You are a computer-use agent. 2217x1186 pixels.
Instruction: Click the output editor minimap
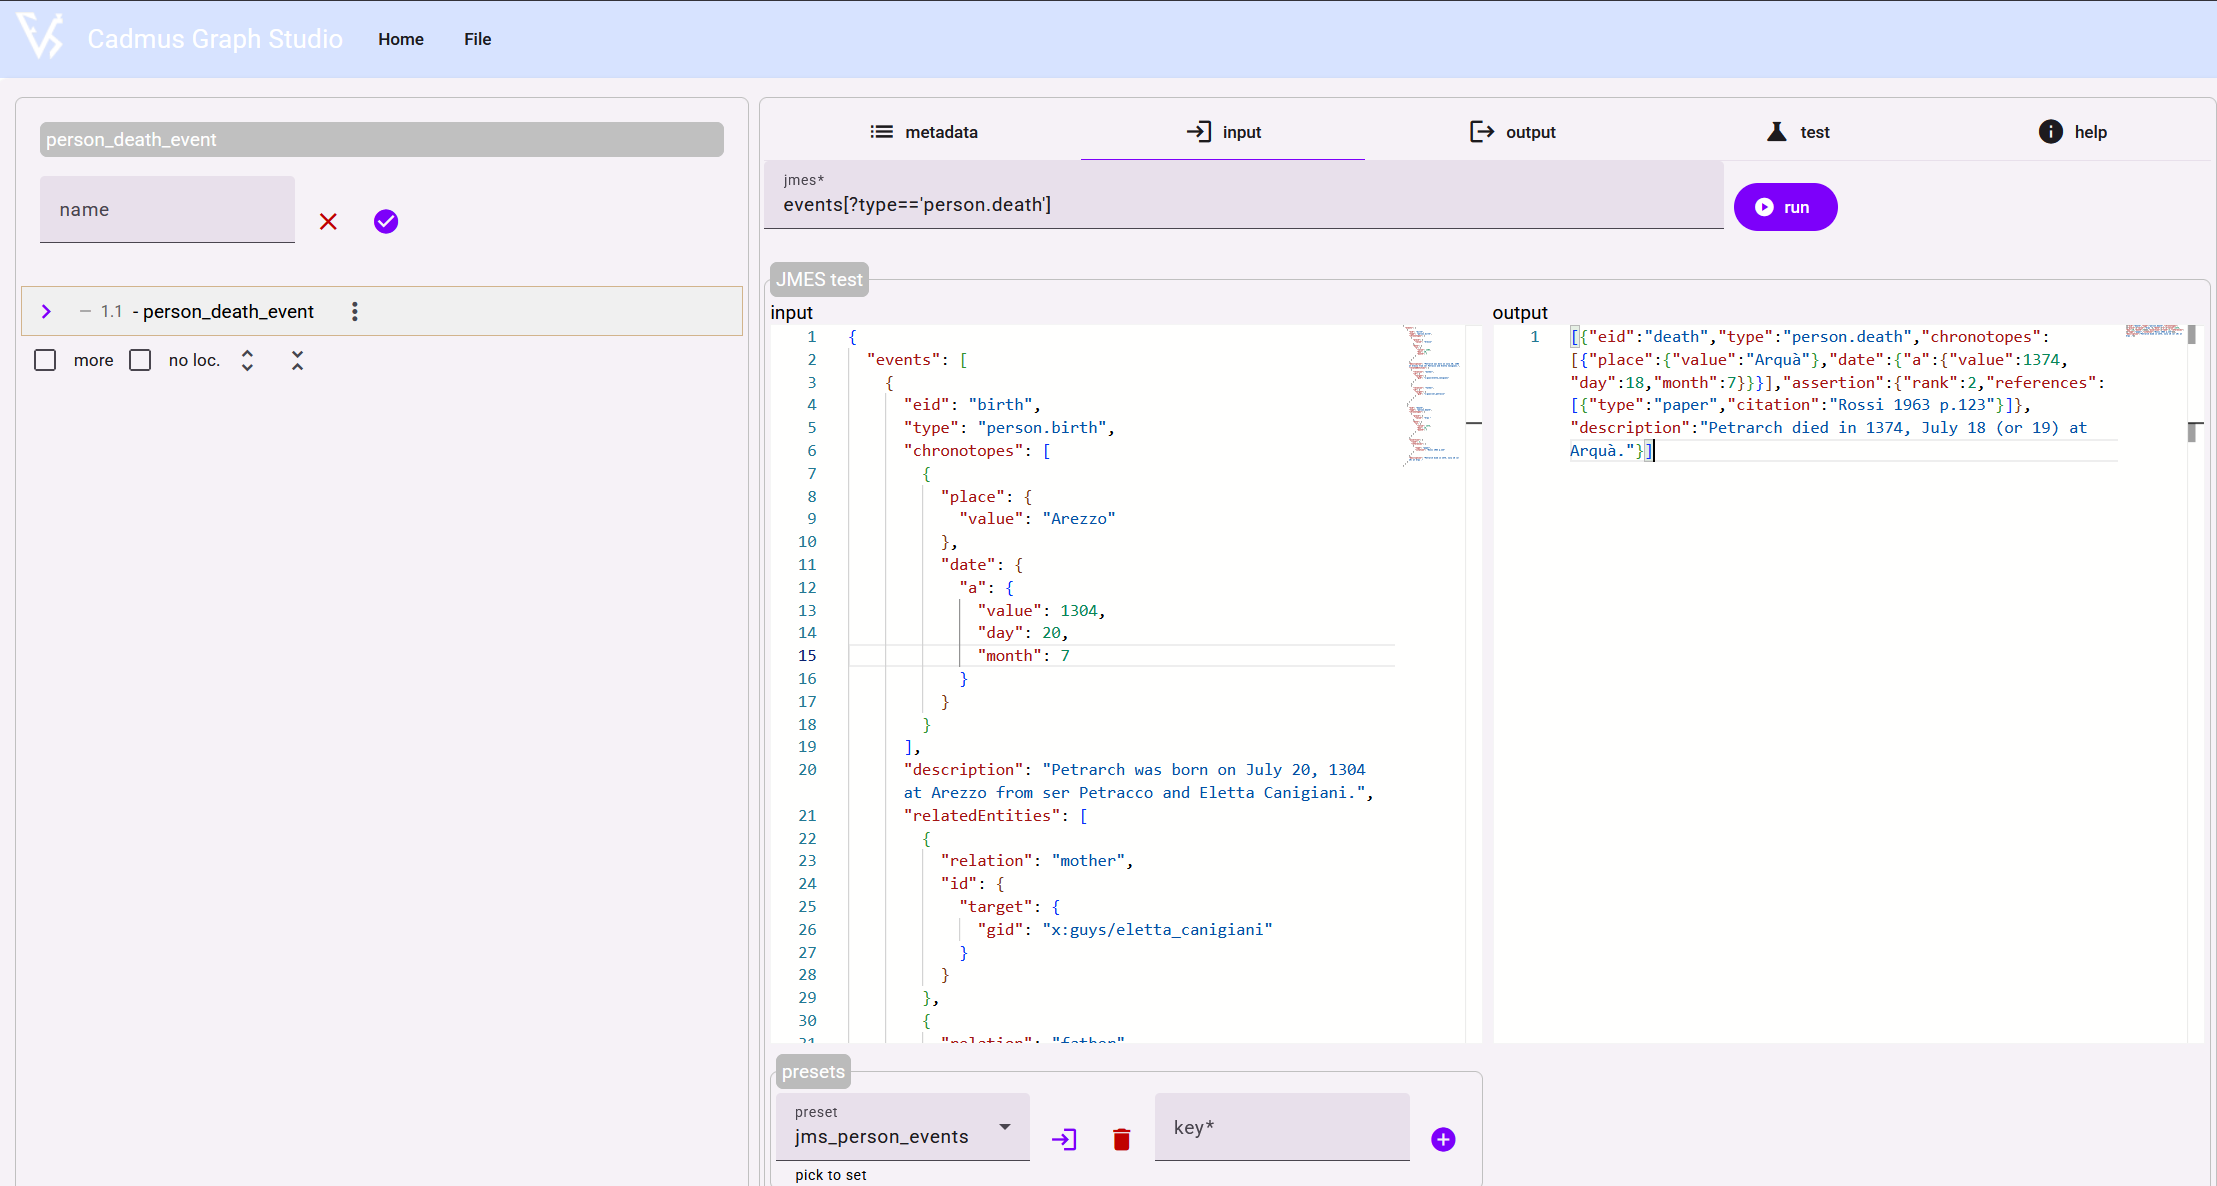[2153, 331]
